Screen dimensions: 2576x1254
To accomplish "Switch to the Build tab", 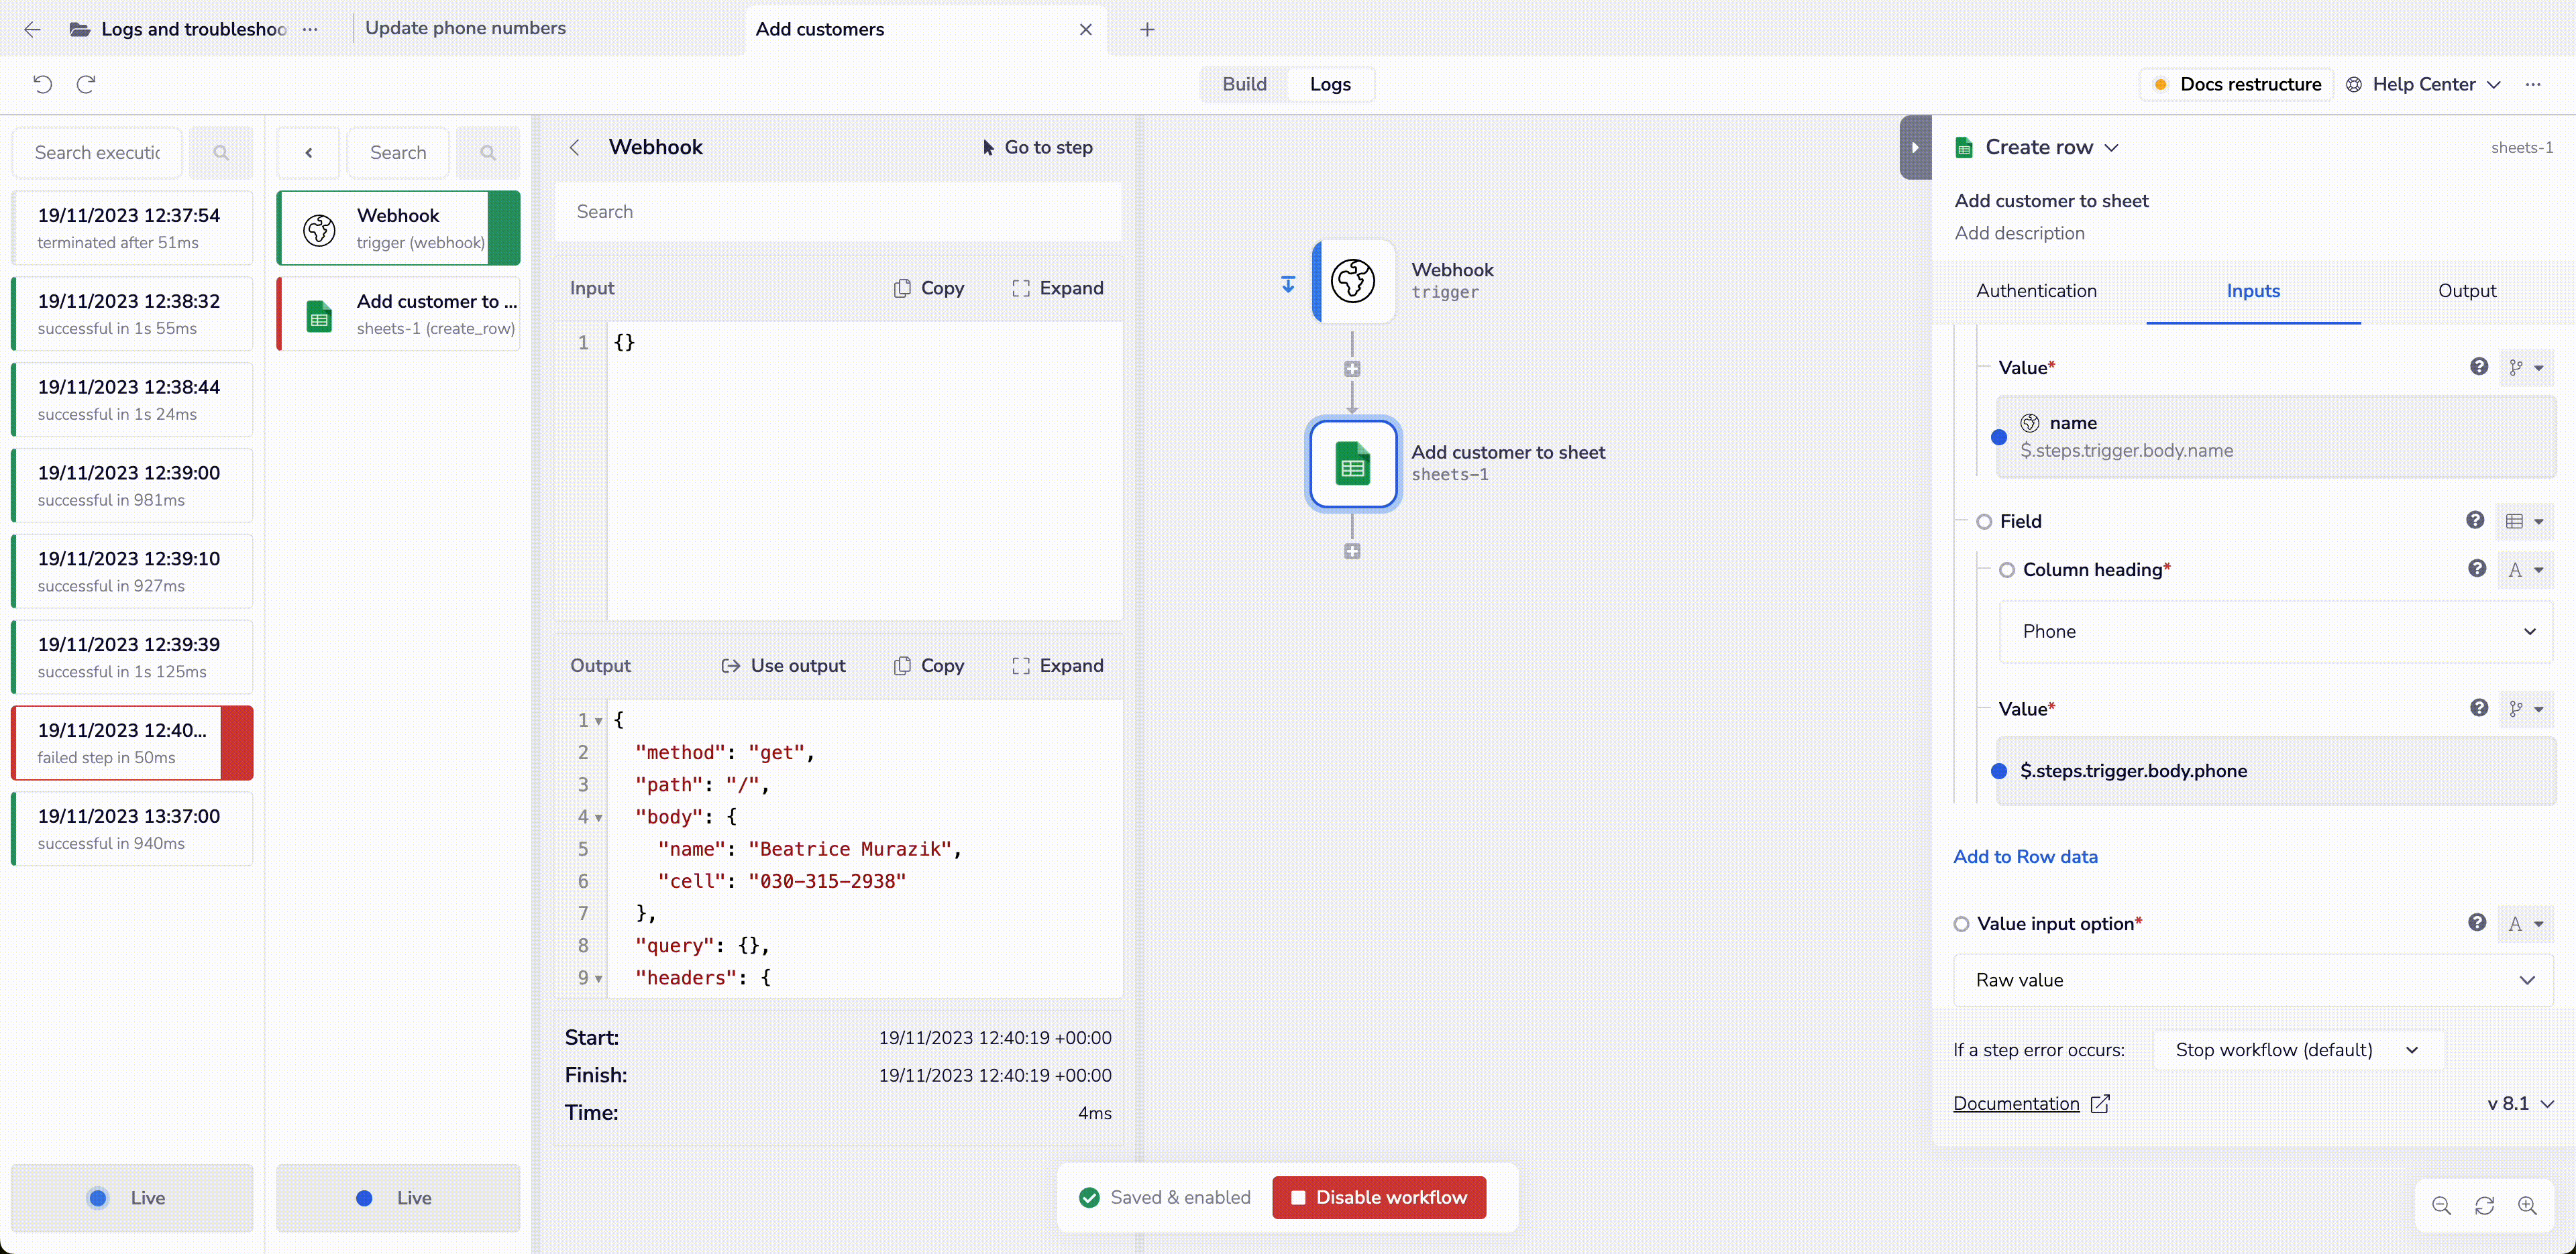I will (1244, 84).
